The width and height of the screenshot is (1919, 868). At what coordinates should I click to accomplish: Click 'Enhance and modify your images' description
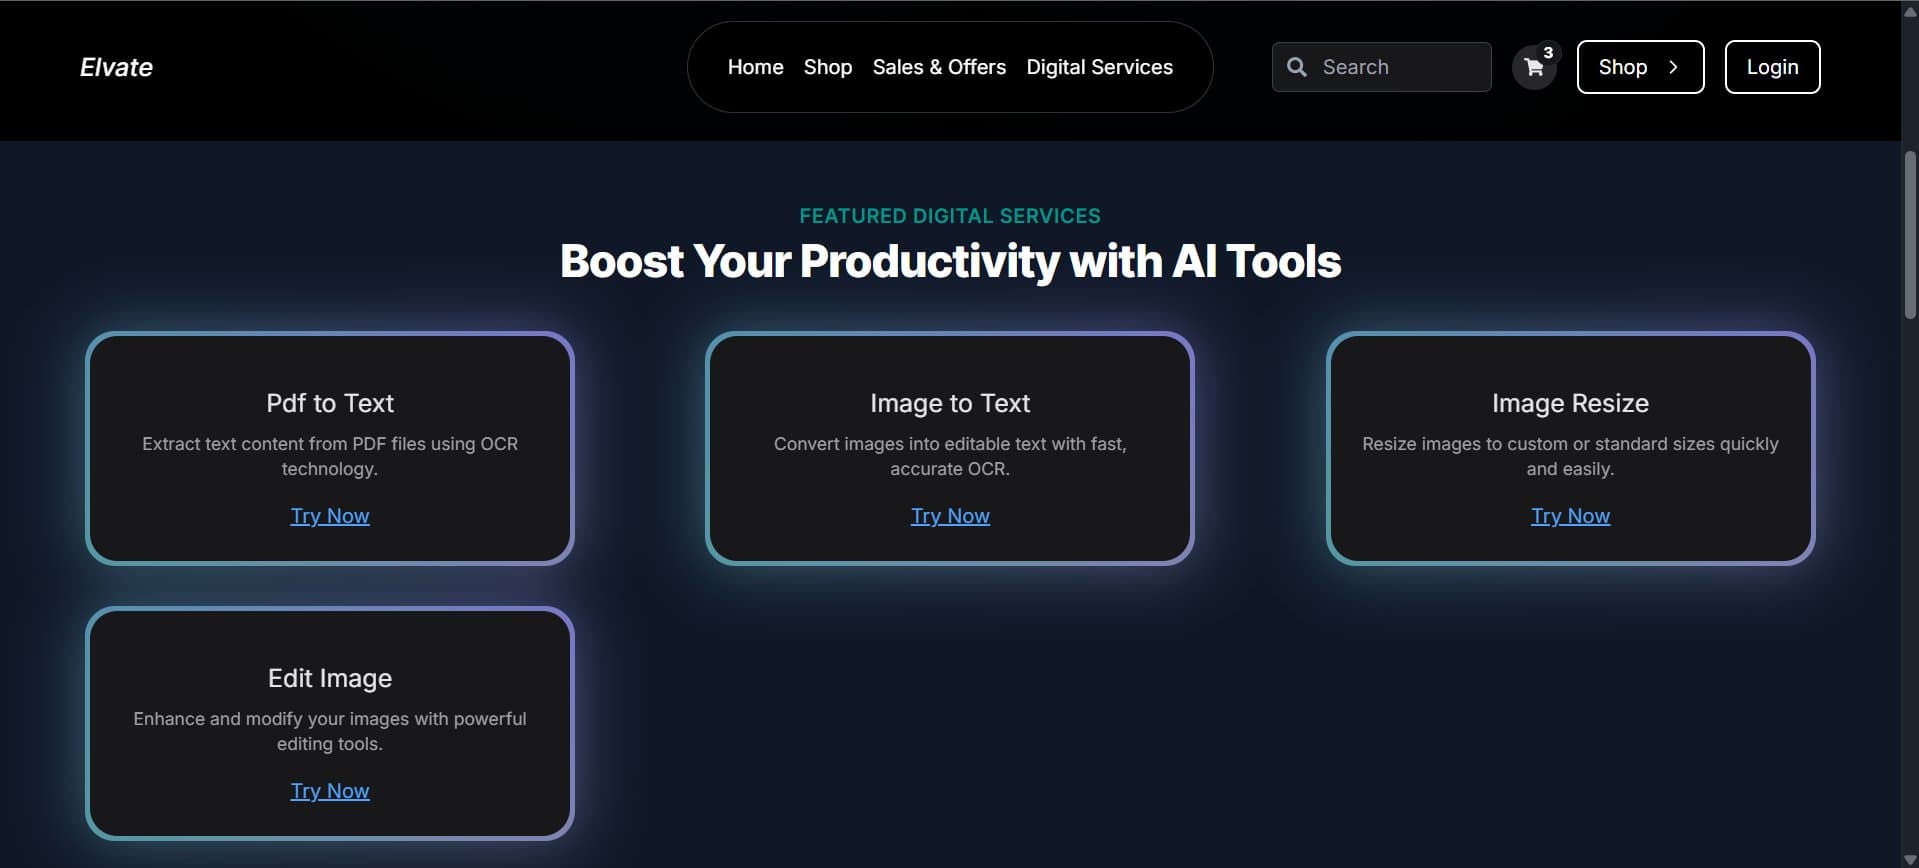(330, 731)
